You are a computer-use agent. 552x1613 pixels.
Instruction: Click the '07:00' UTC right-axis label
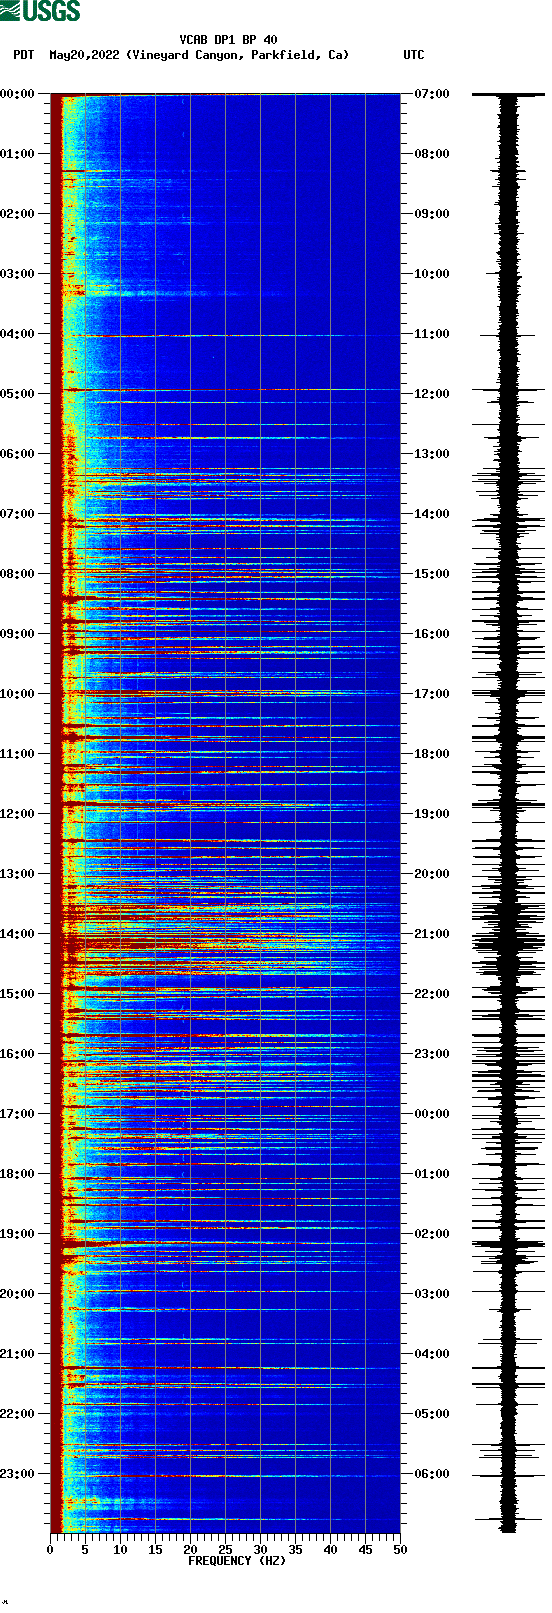(432, 94)
